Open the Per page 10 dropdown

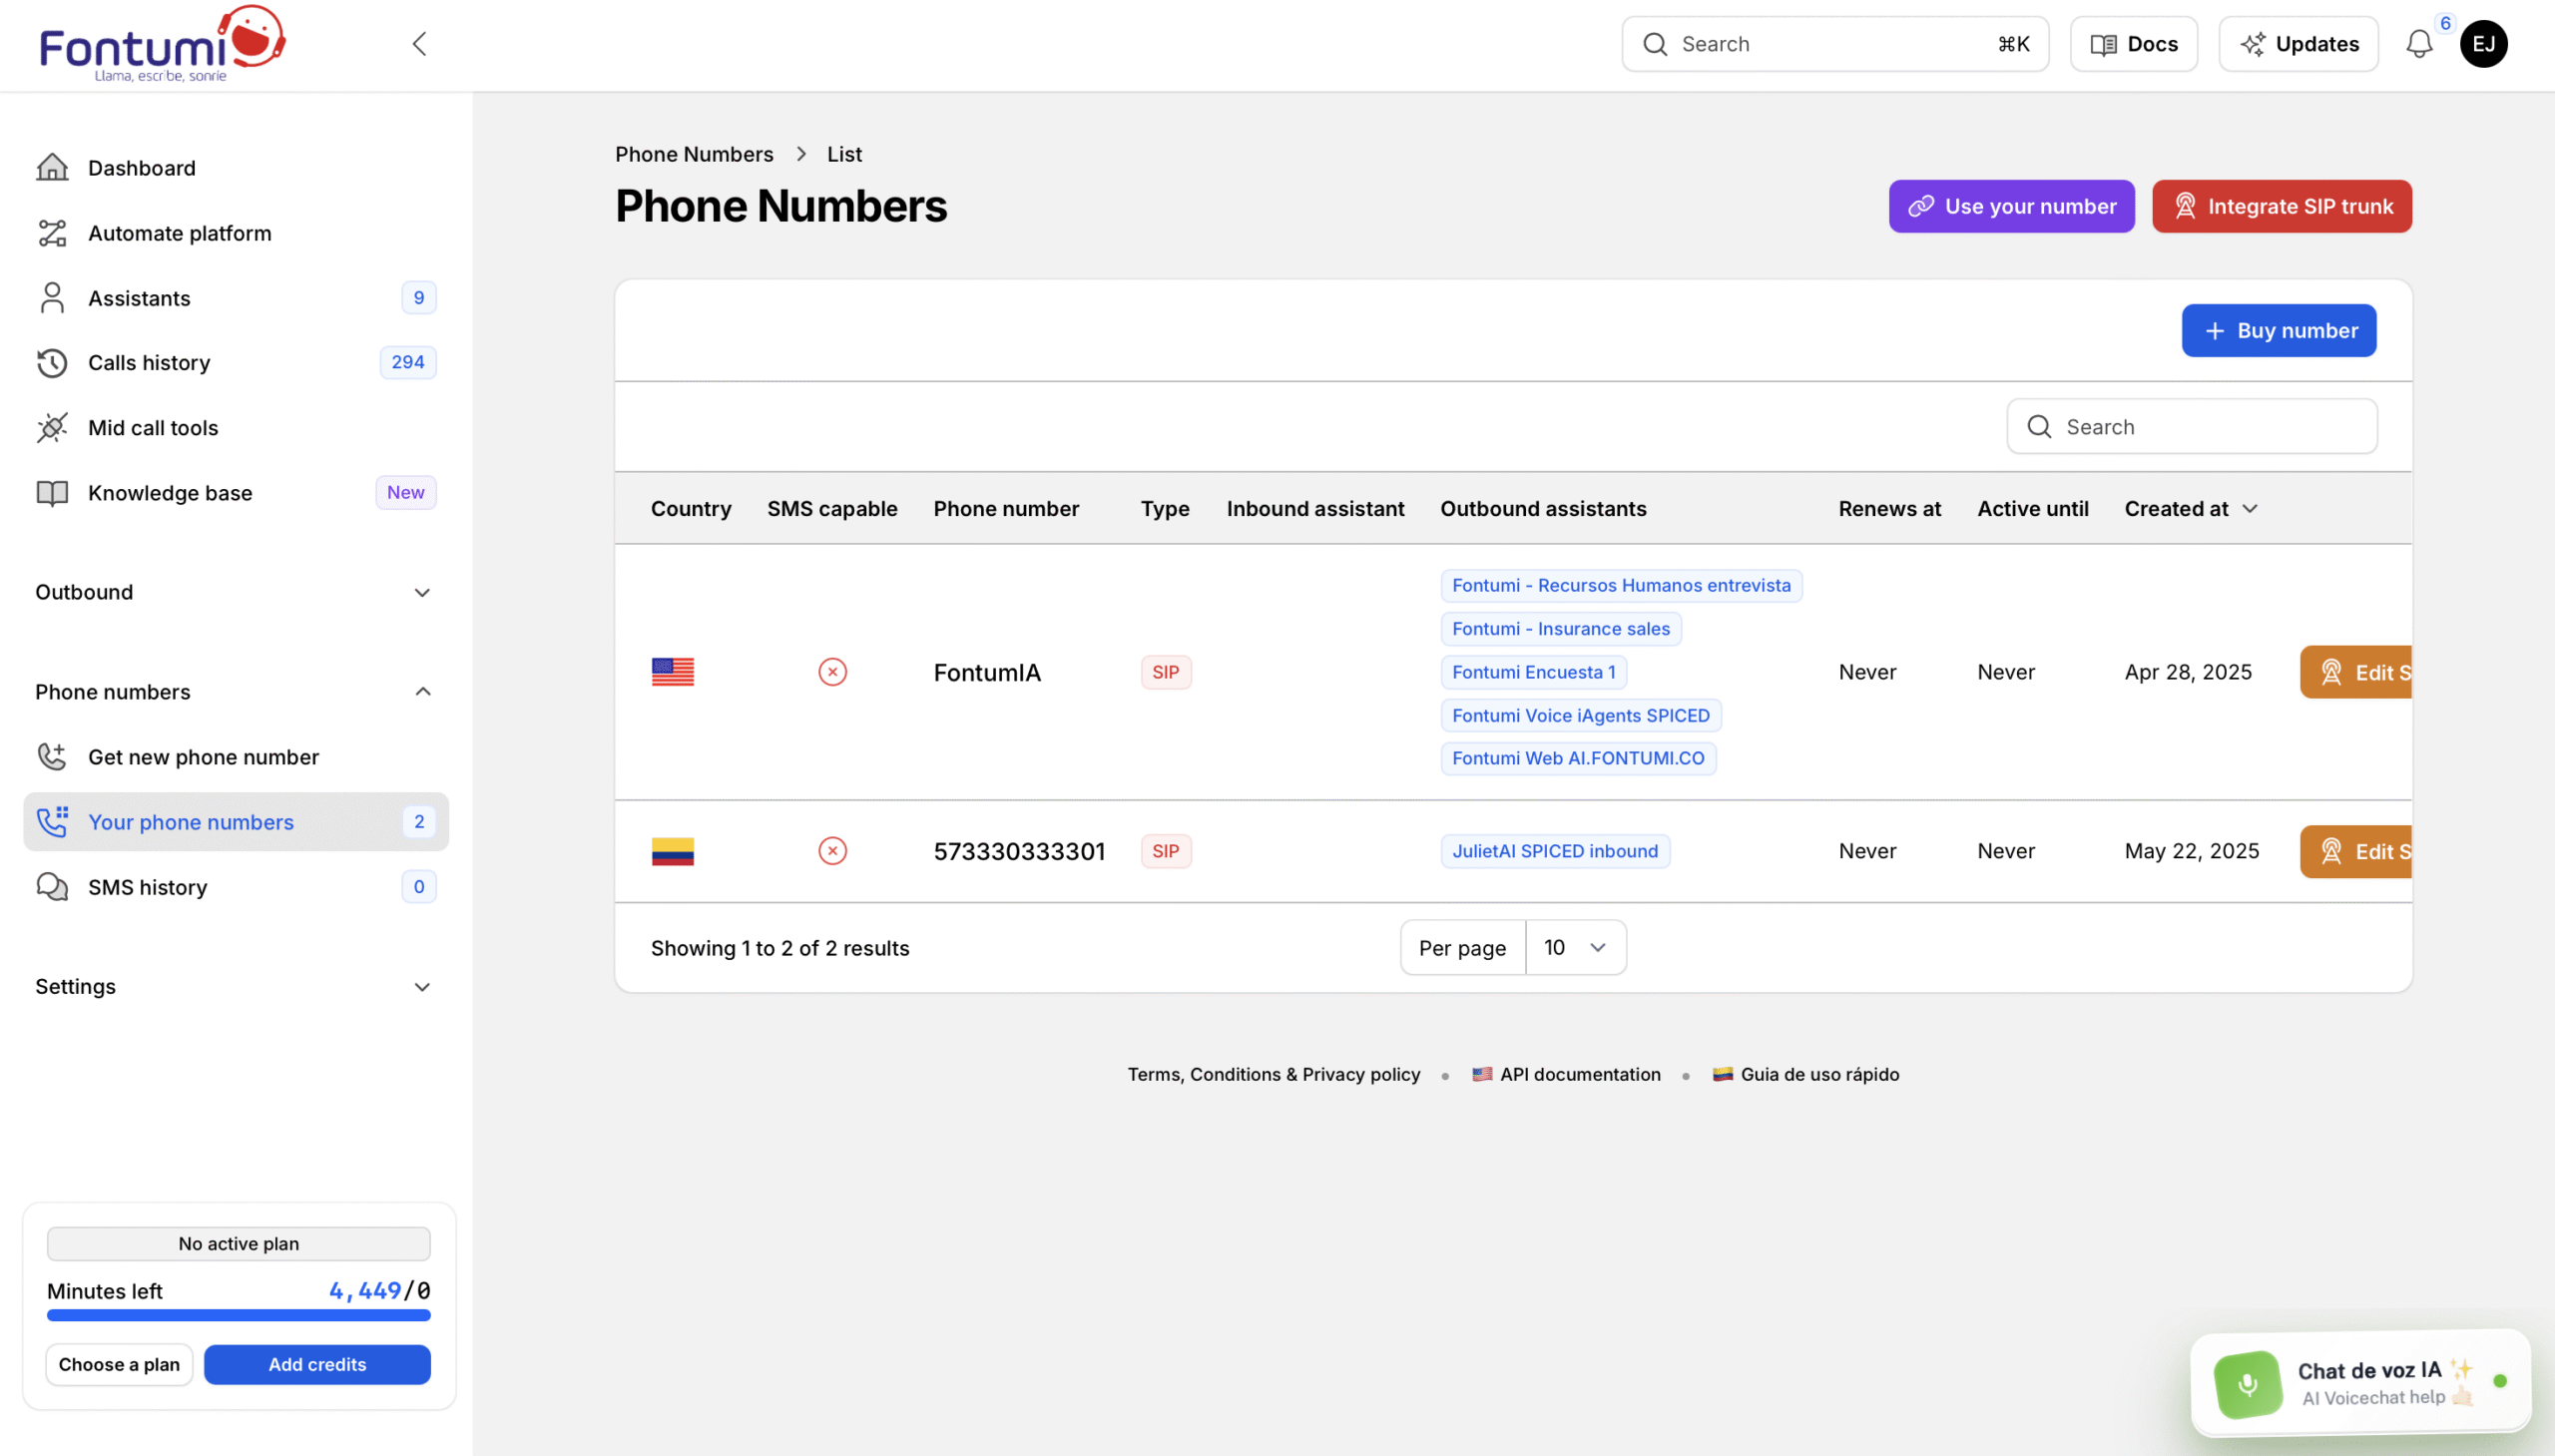pos(1574,948)
